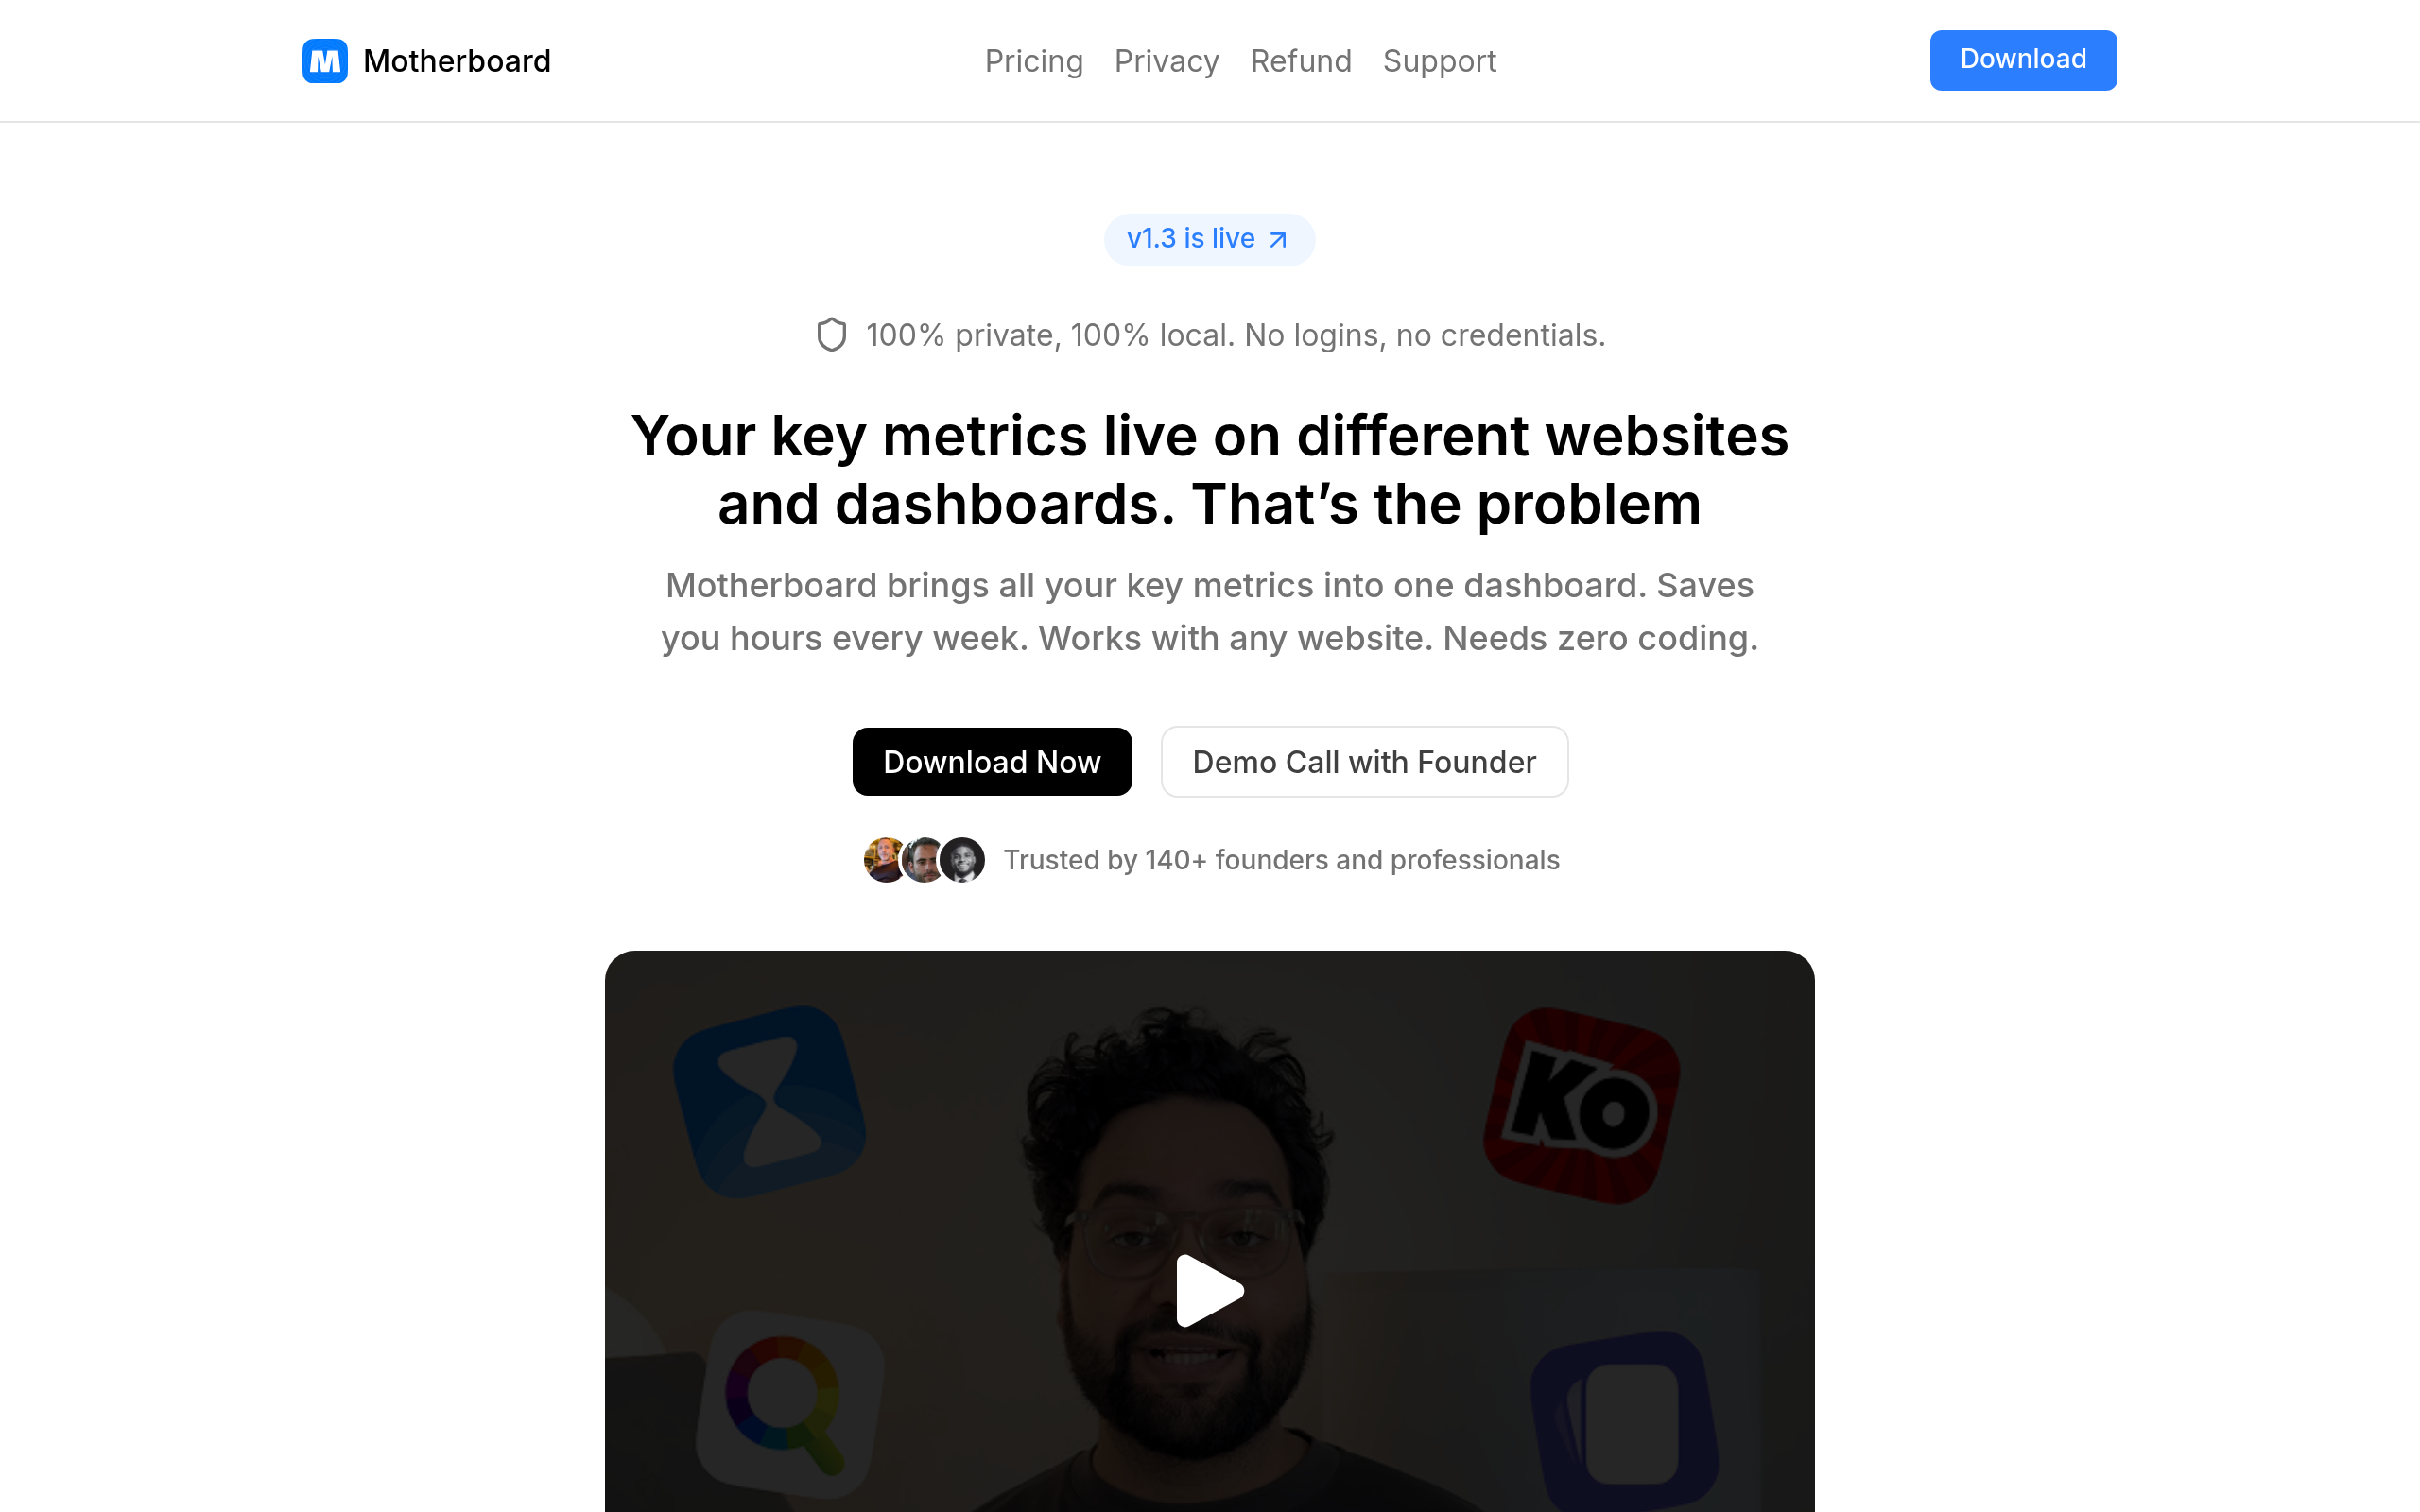The image size is (2420, 1512).
Task: Click the red KO app icon in video
Action: [1582, 1106]
